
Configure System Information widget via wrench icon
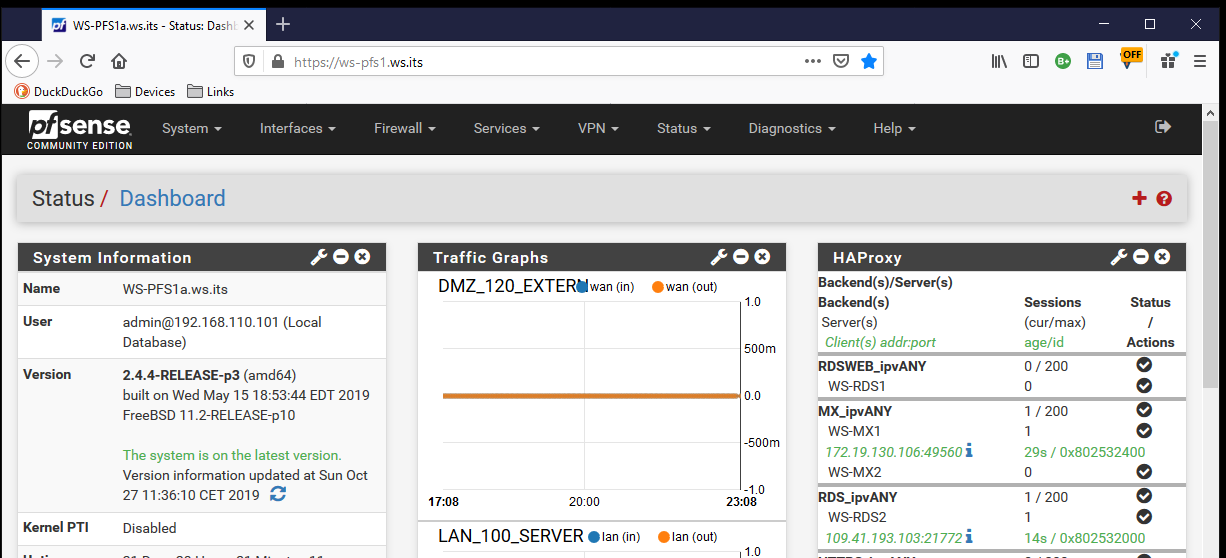[x=319, y=257]
